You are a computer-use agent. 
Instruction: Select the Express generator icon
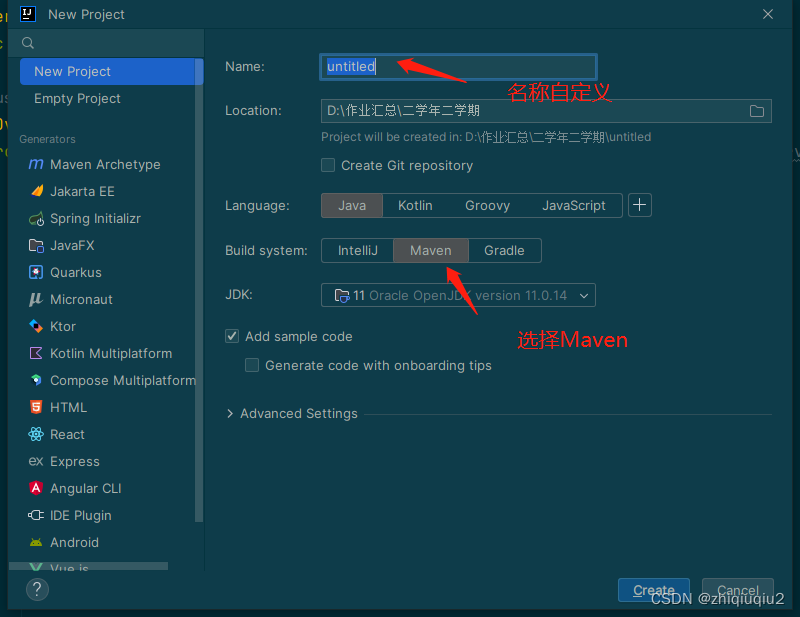pos(36,461)
